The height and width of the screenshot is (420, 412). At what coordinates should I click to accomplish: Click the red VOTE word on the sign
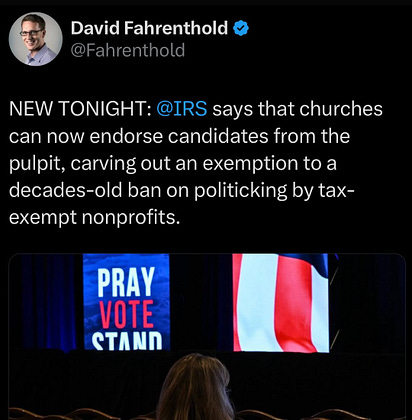tap(126, 314)
